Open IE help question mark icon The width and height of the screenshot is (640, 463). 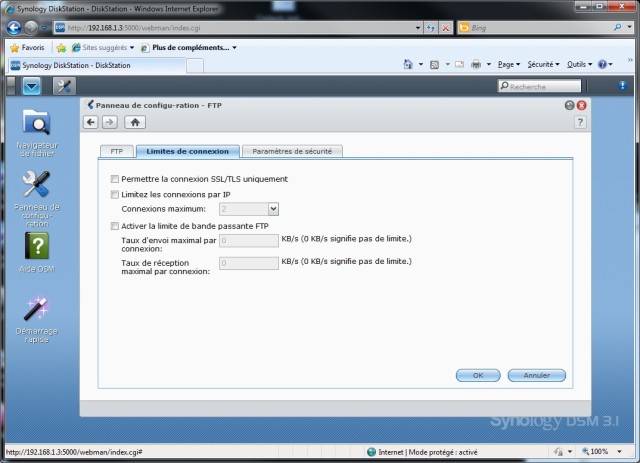[x=602, y=65]
